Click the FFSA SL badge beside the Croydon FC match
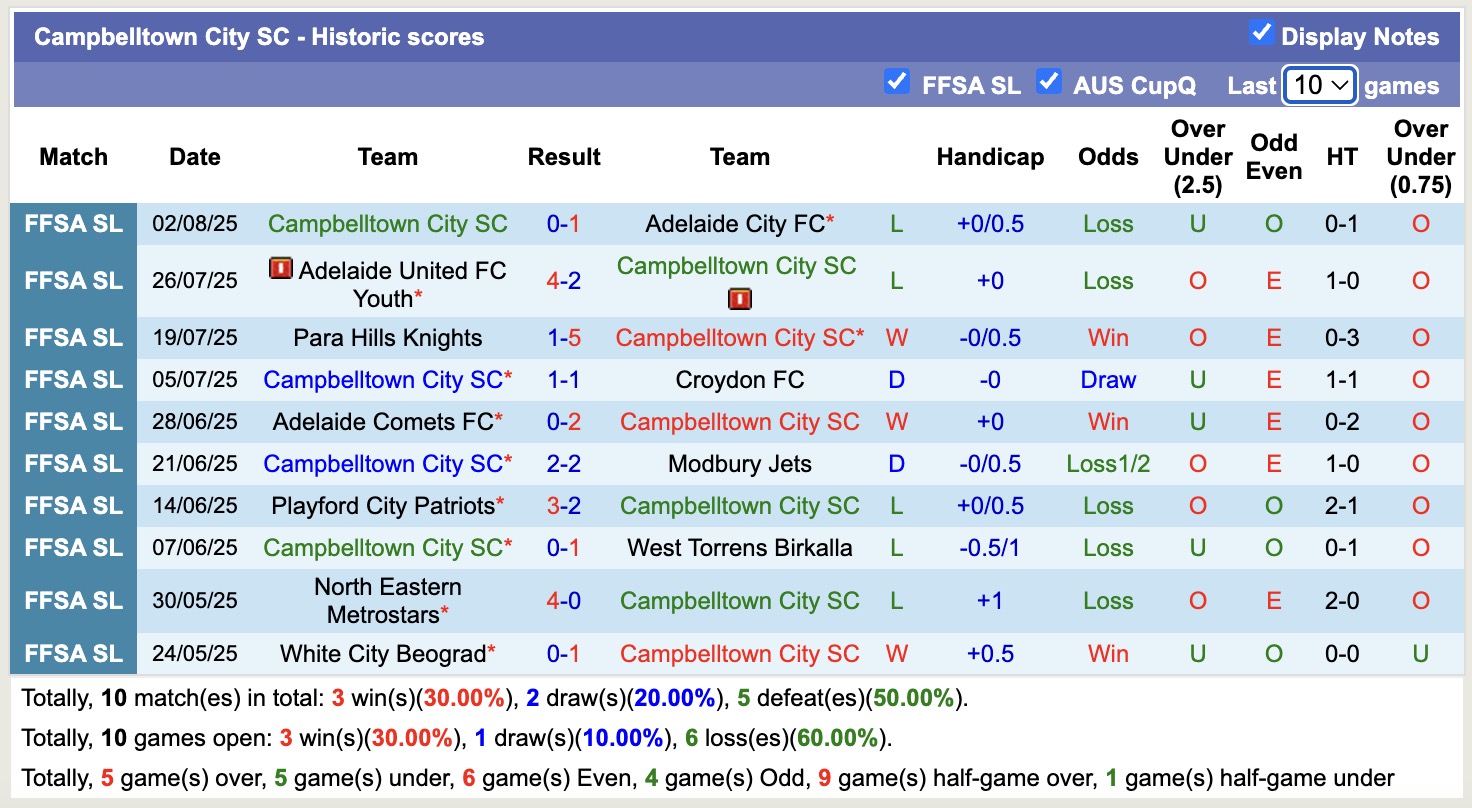Viewport: 1472px width, 808px height. point(74,380)
